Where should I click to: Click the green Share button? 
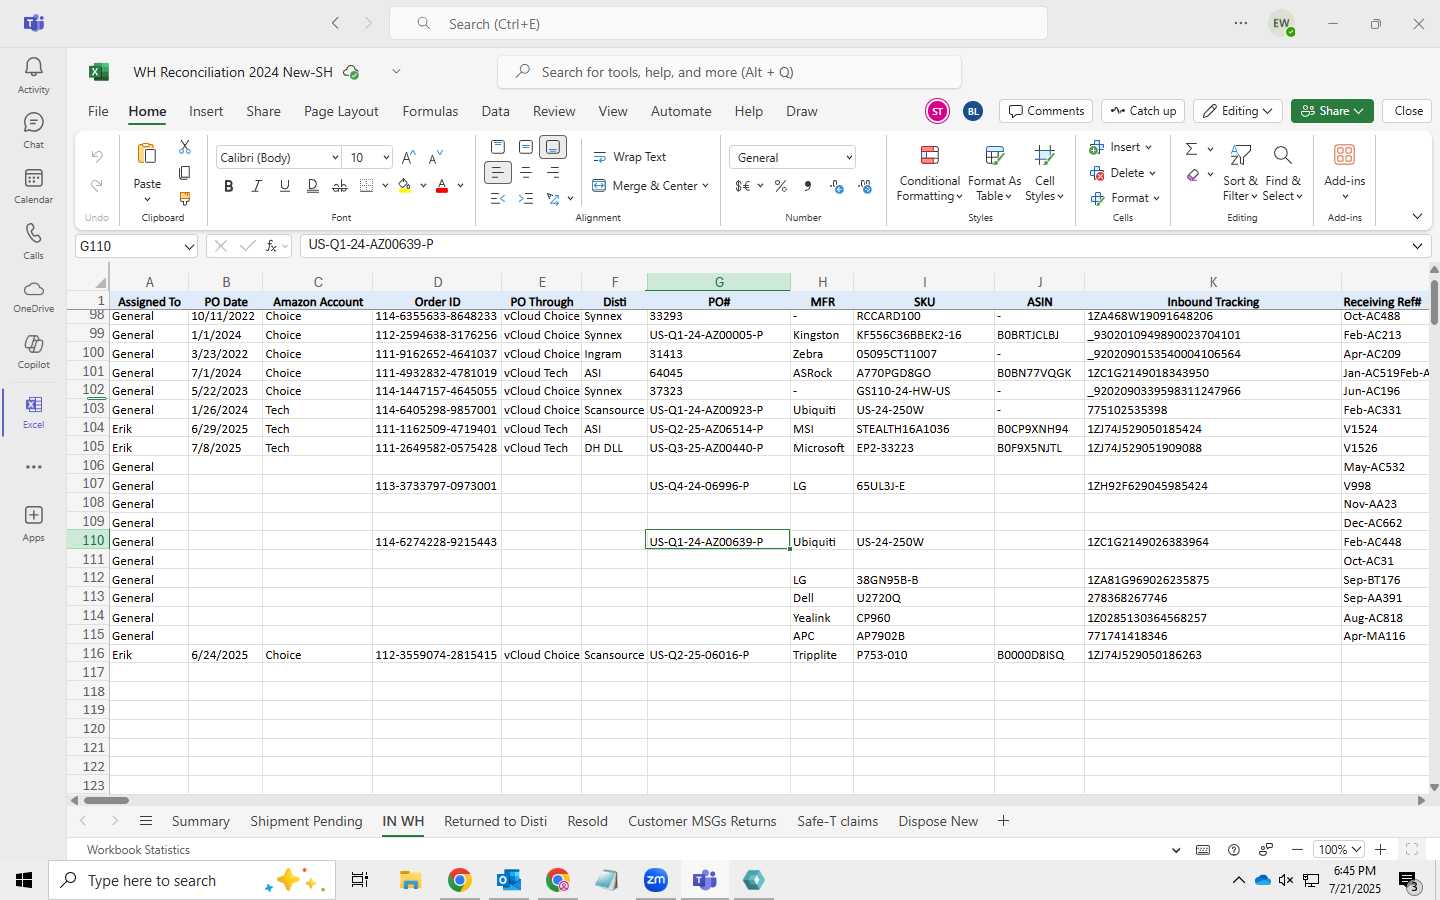[x=1331, y=111]
